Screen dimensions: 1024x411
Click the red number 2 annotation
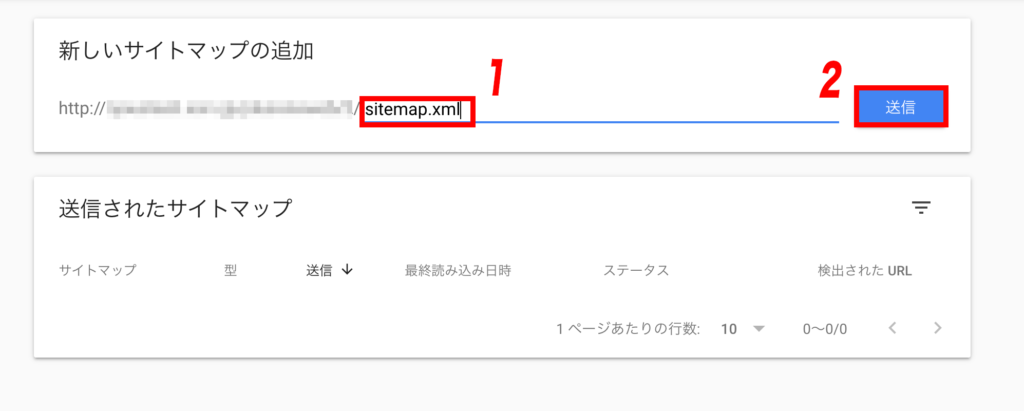(831, 81)
